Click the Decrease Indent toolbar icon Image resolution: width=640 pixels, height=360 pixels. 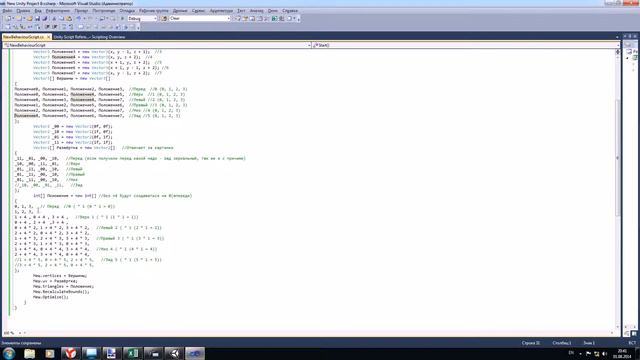coord(47,27)
